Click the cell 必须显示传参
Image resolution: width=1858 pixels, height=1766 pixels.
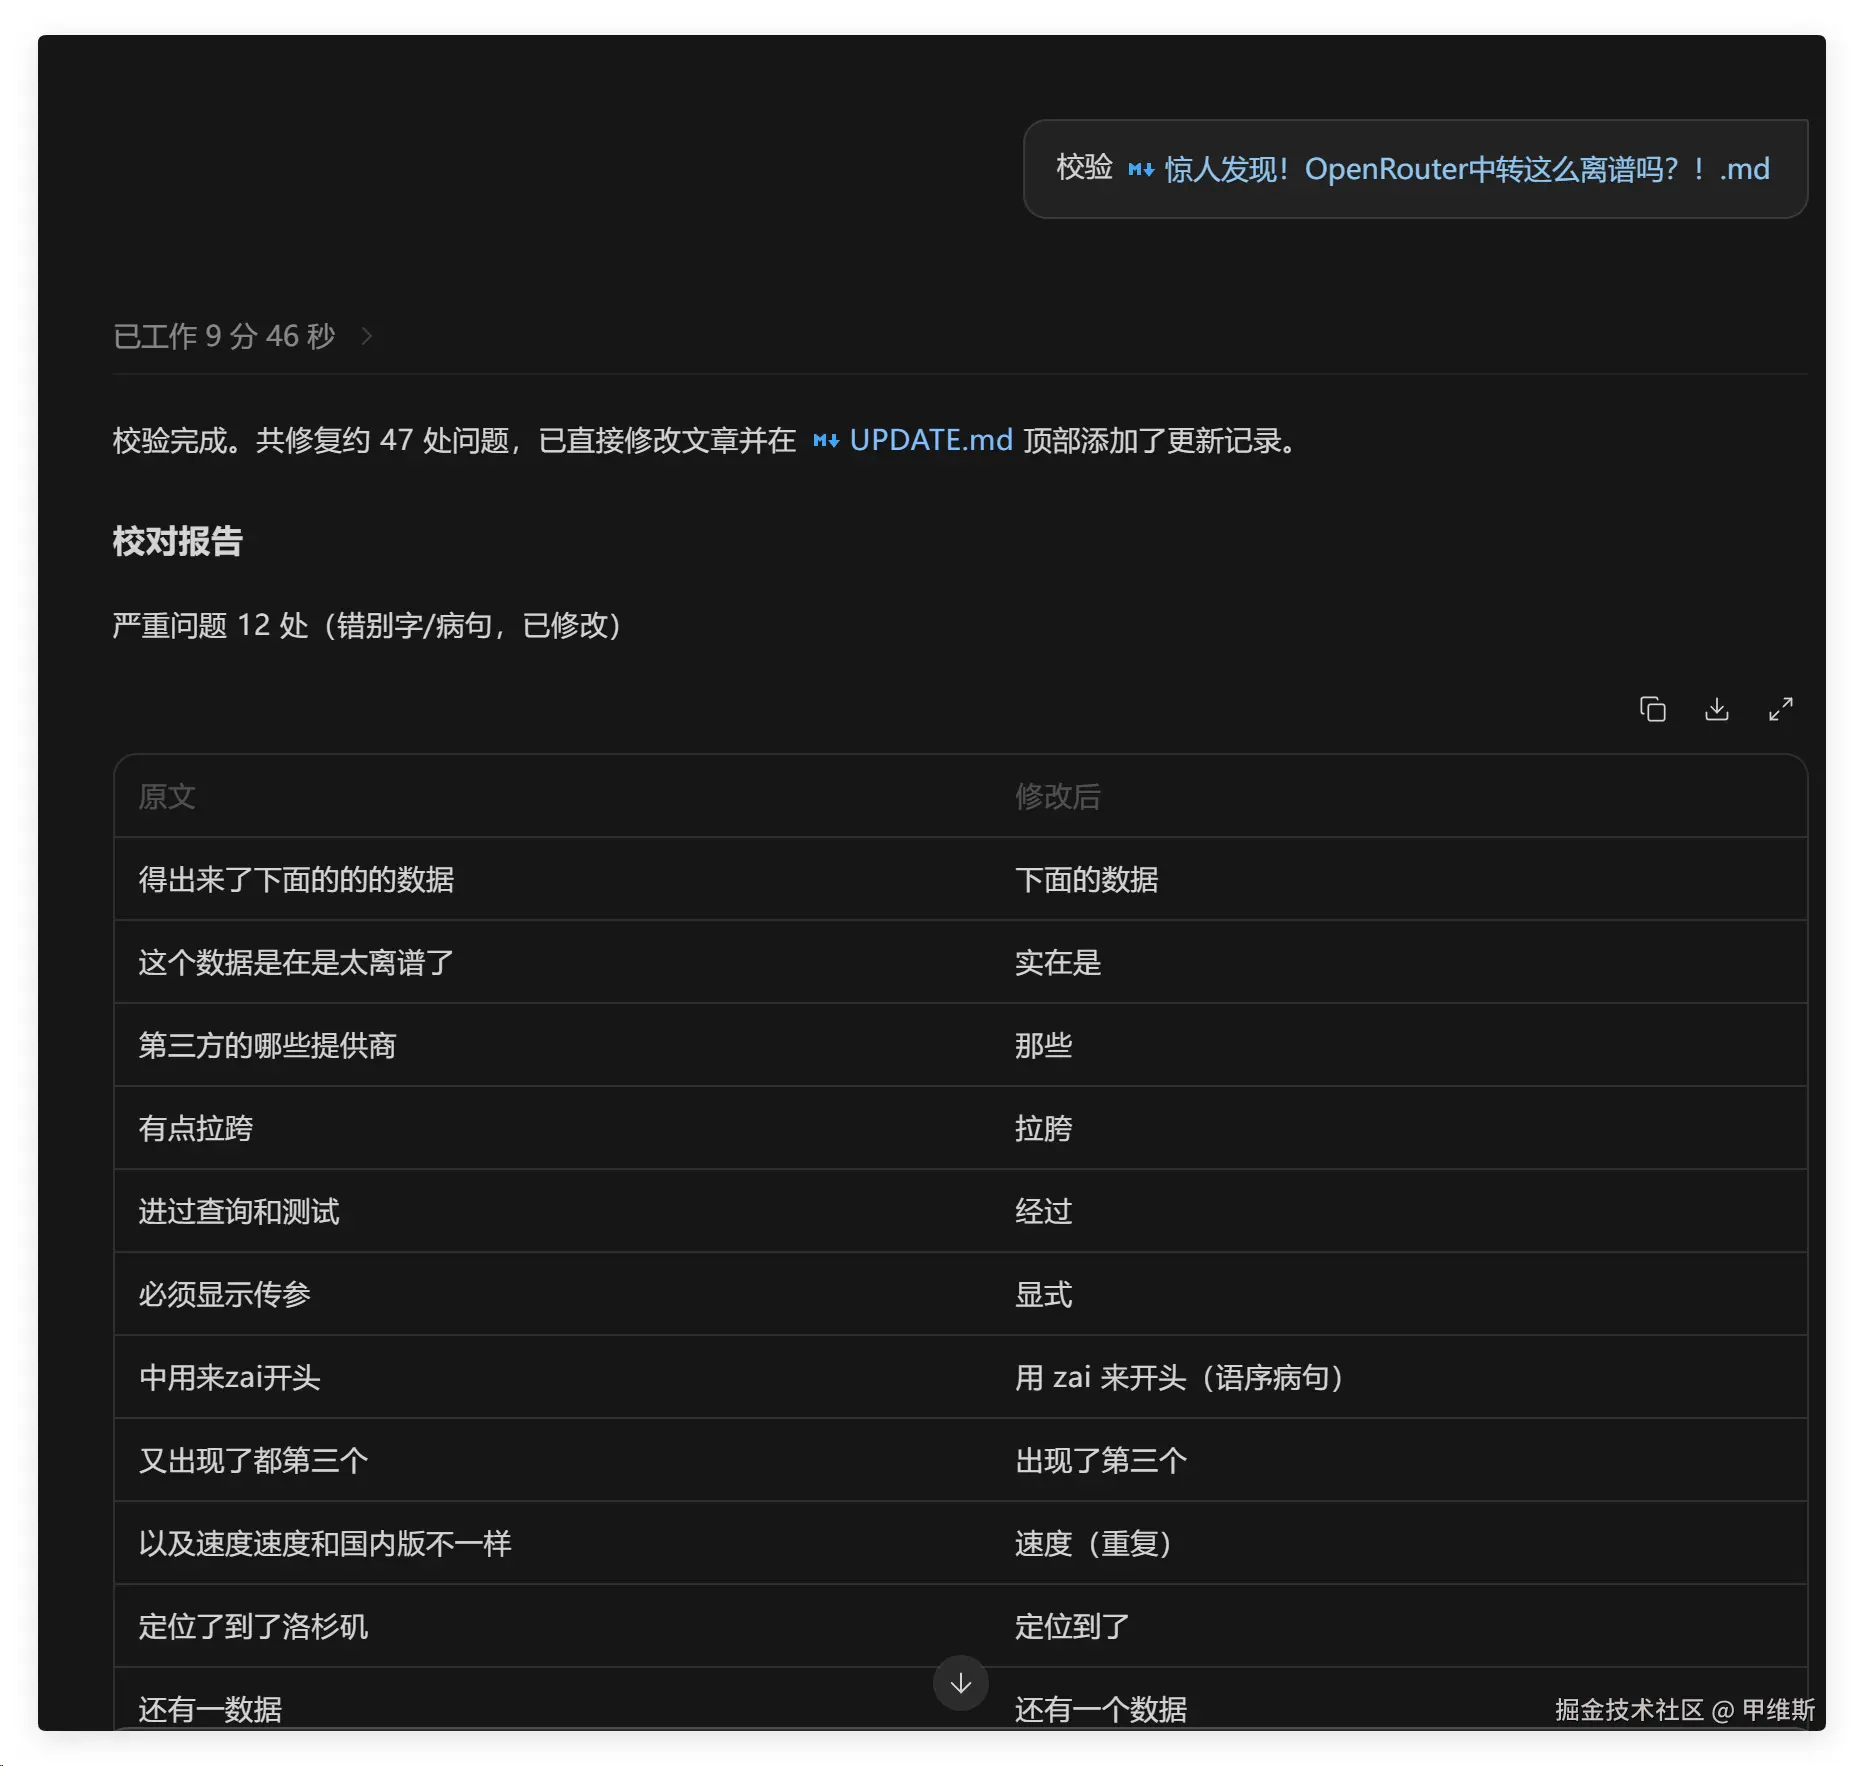225,1294
